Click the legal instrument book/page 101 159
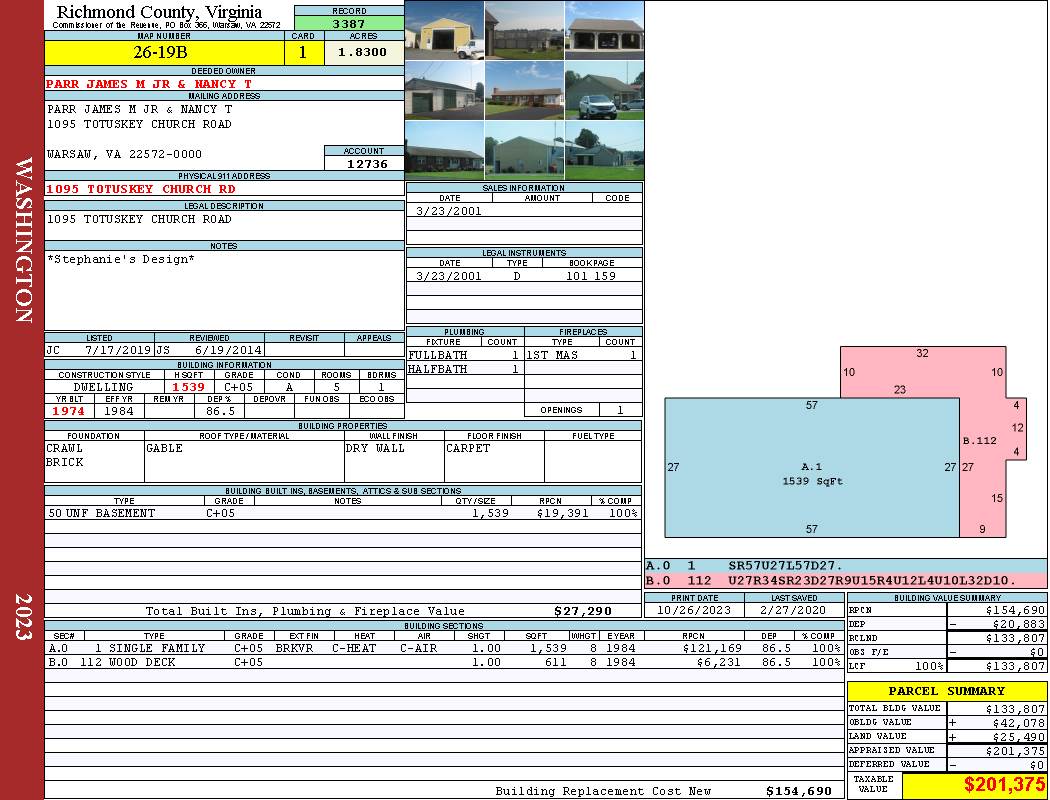The height and width of the screenshot is (800, 1050). (591, 276)
